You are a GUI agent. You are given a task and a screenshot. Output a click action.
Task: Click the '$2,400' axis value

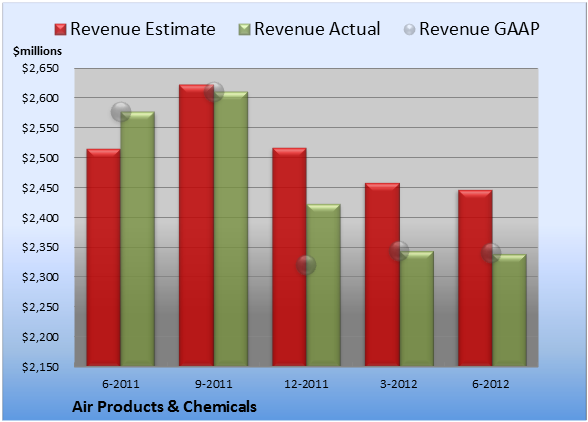click(40, 218)
